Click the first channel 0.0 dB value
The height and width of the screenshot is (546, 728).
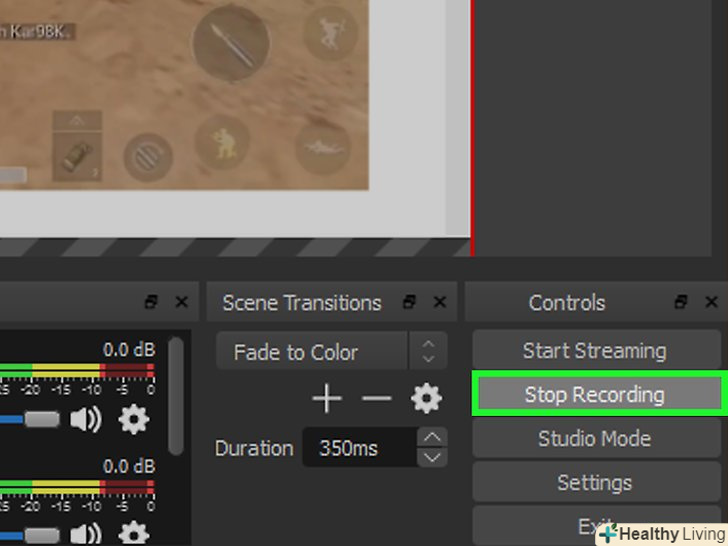click(129, 350)
